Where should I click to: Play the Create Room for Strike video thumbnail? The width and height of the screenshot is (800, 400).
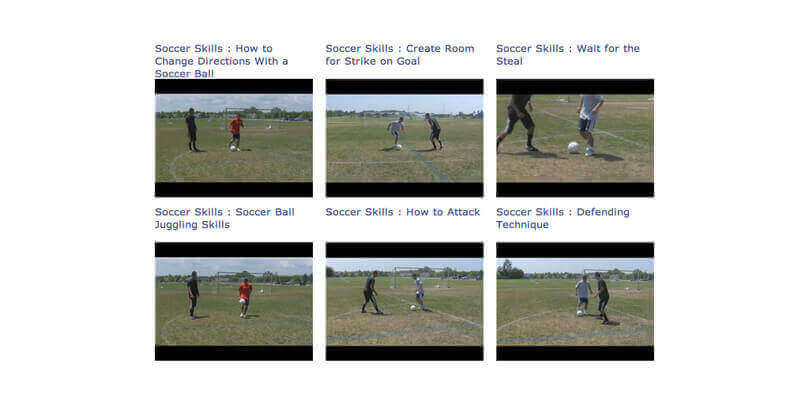[x=405, y=138]
